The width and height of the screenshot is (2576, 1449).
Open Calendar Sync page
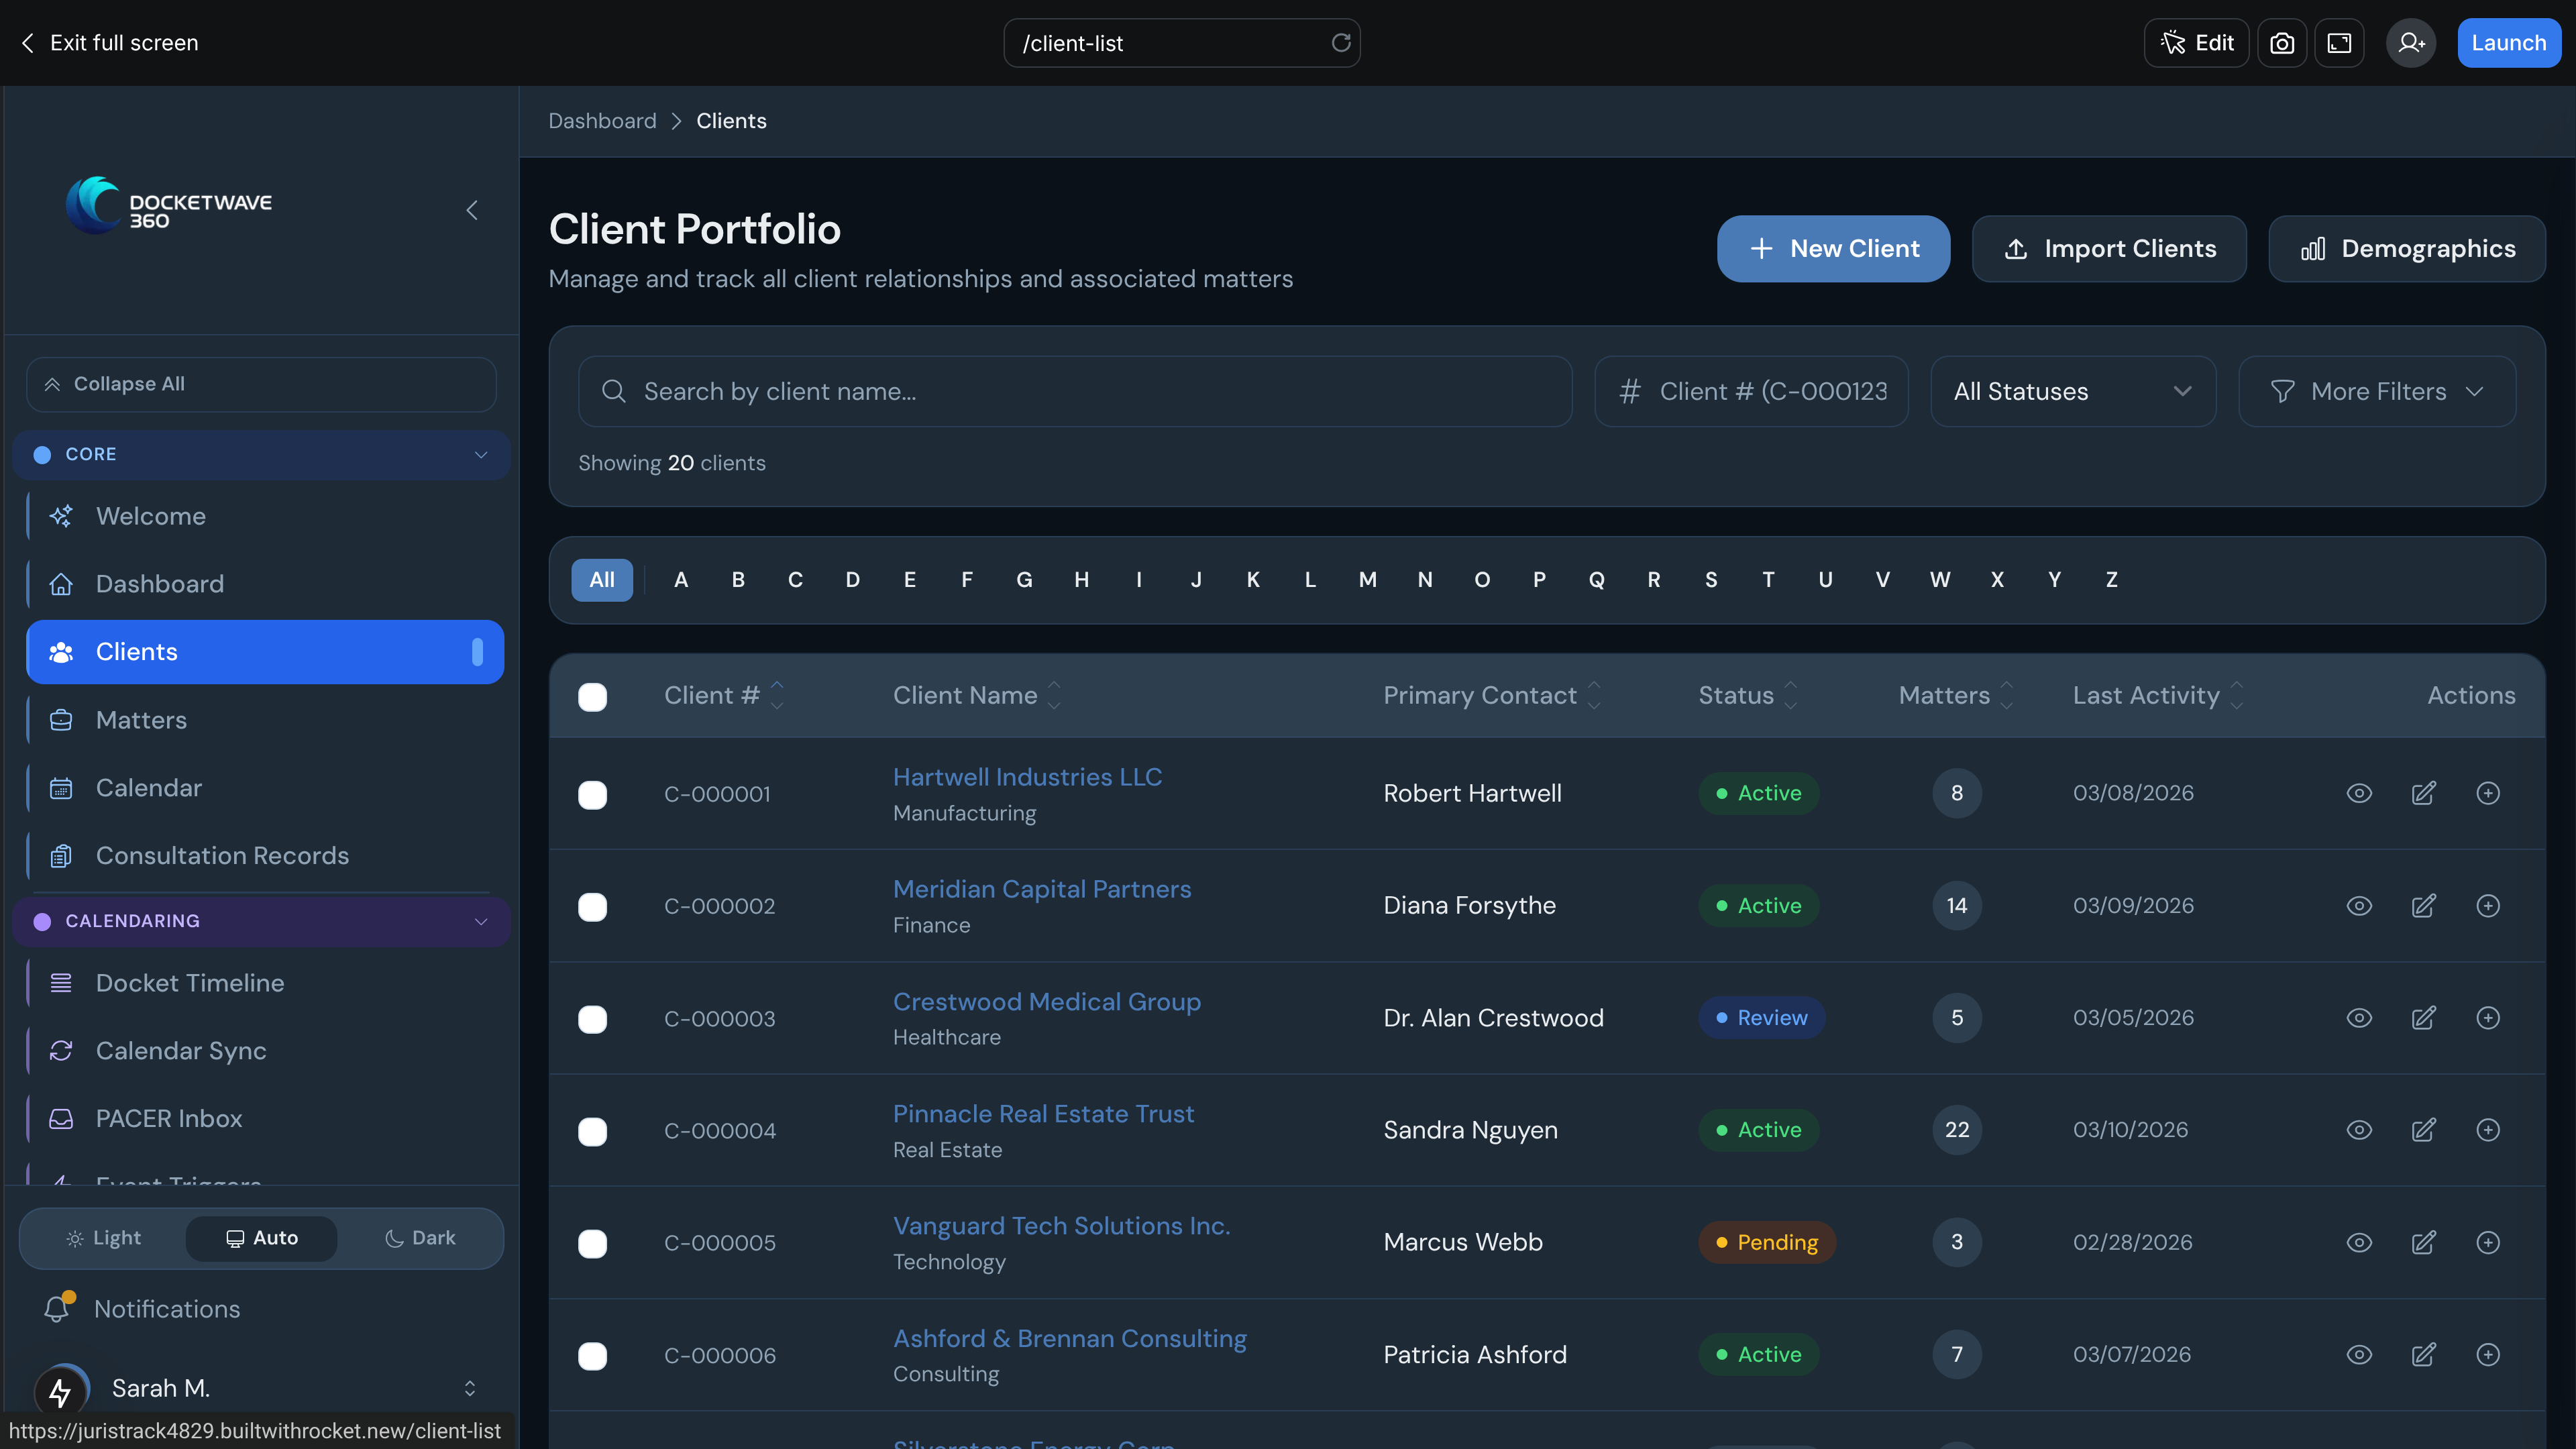coord(265,1051)
